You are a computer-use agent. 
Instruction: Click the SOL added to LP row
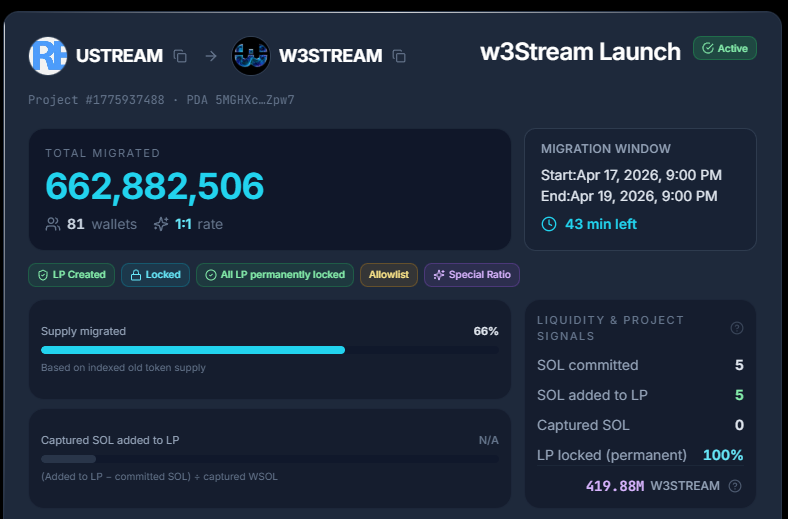(640, 395)
